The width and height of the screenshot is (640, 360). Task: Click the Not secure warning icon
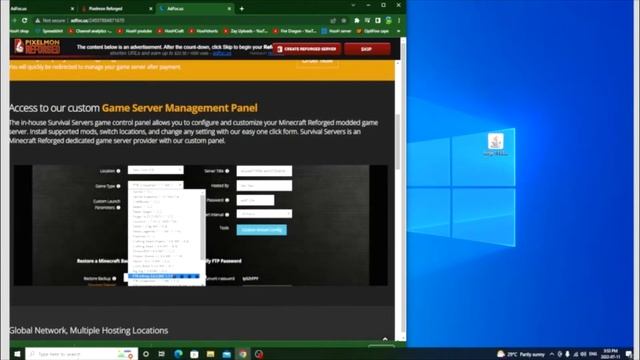[38, 20]
